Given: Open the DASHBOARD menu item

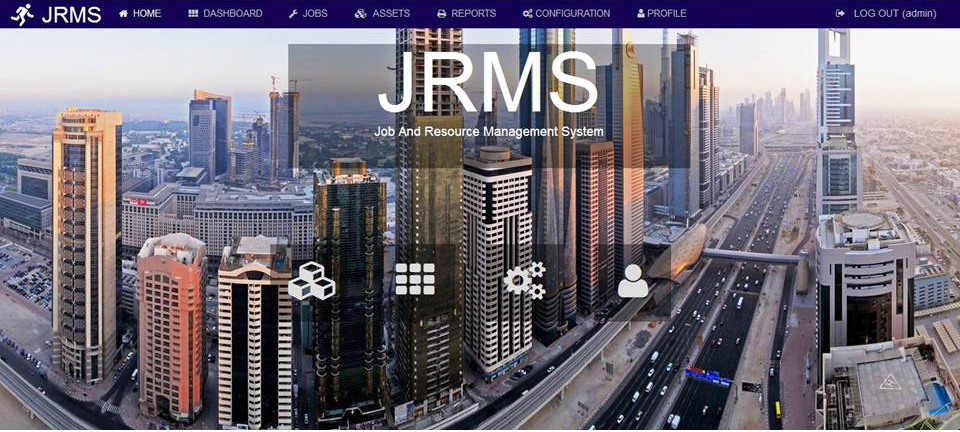Looking at the screenshot, I should click(225, 13).
